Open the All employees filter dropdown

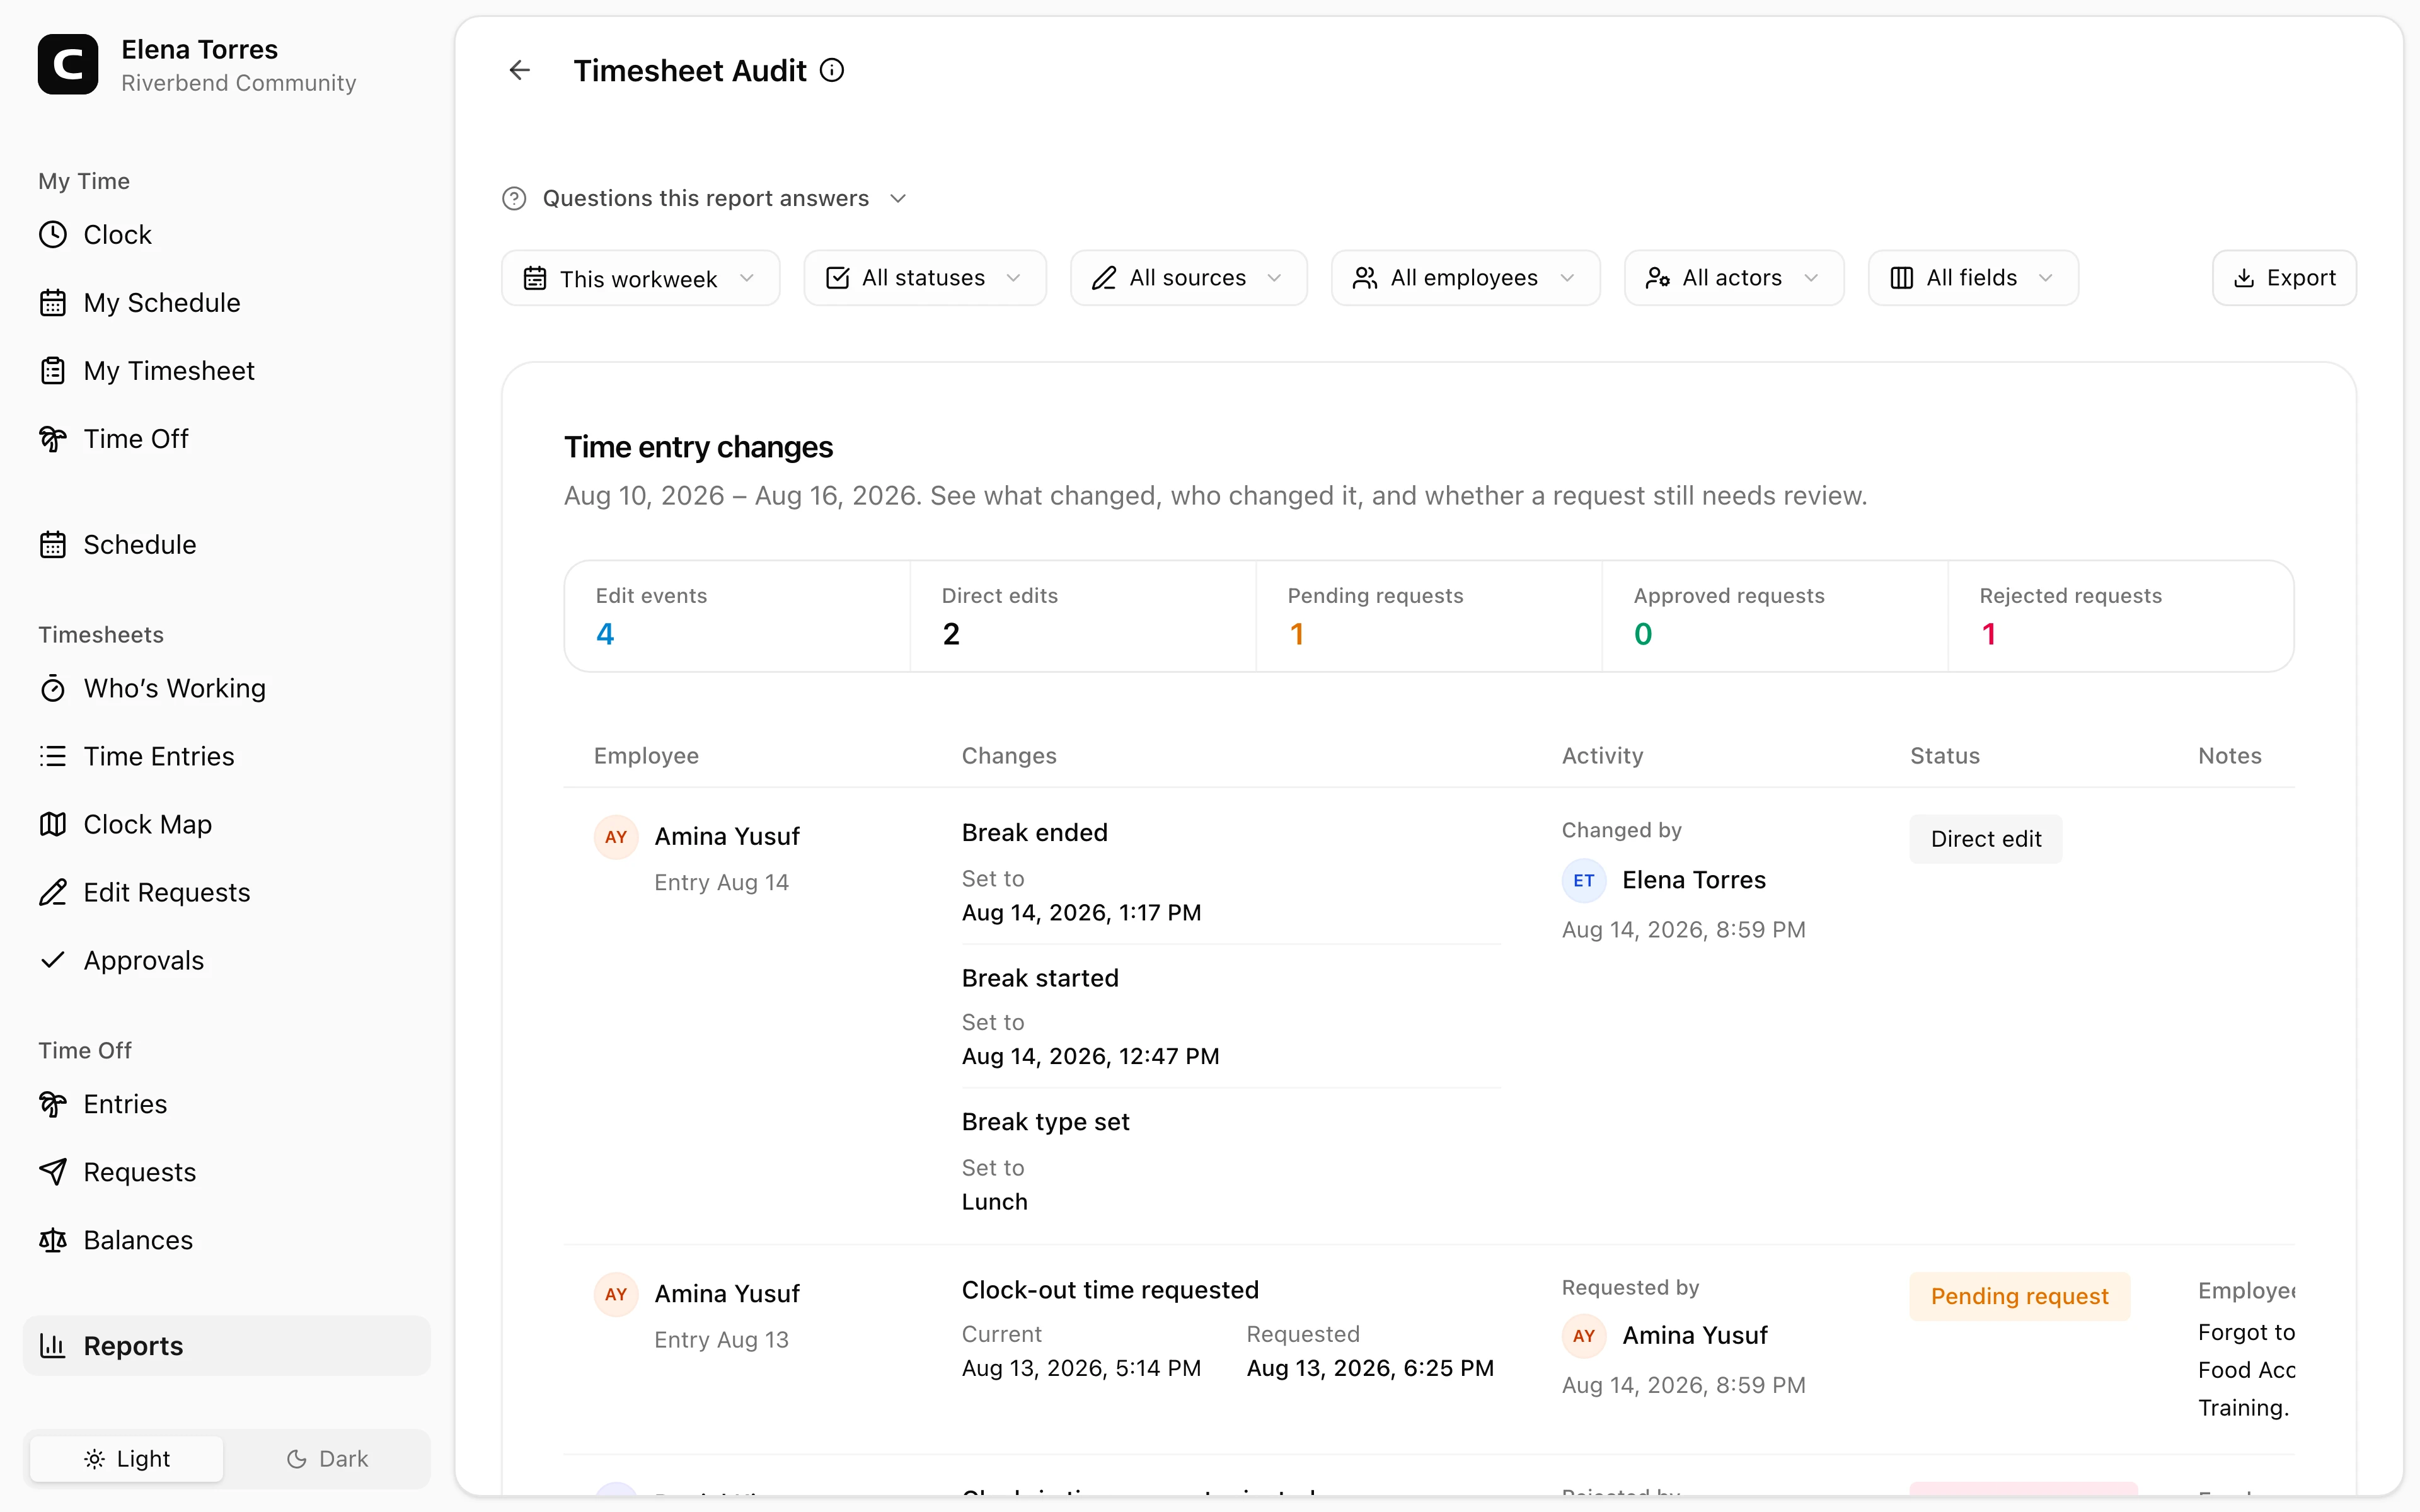(x=1465, y=278)
